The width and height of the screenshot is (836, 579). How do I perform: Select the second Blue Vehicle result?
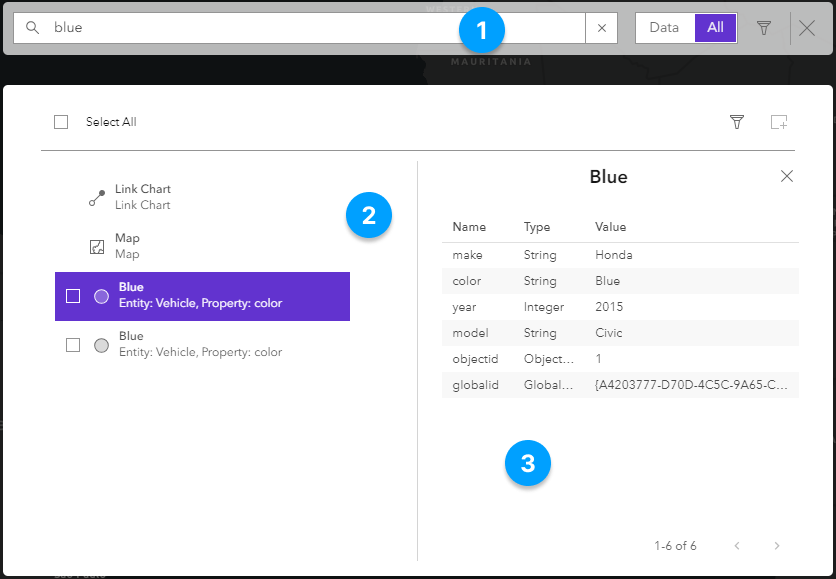coord(200,344)
